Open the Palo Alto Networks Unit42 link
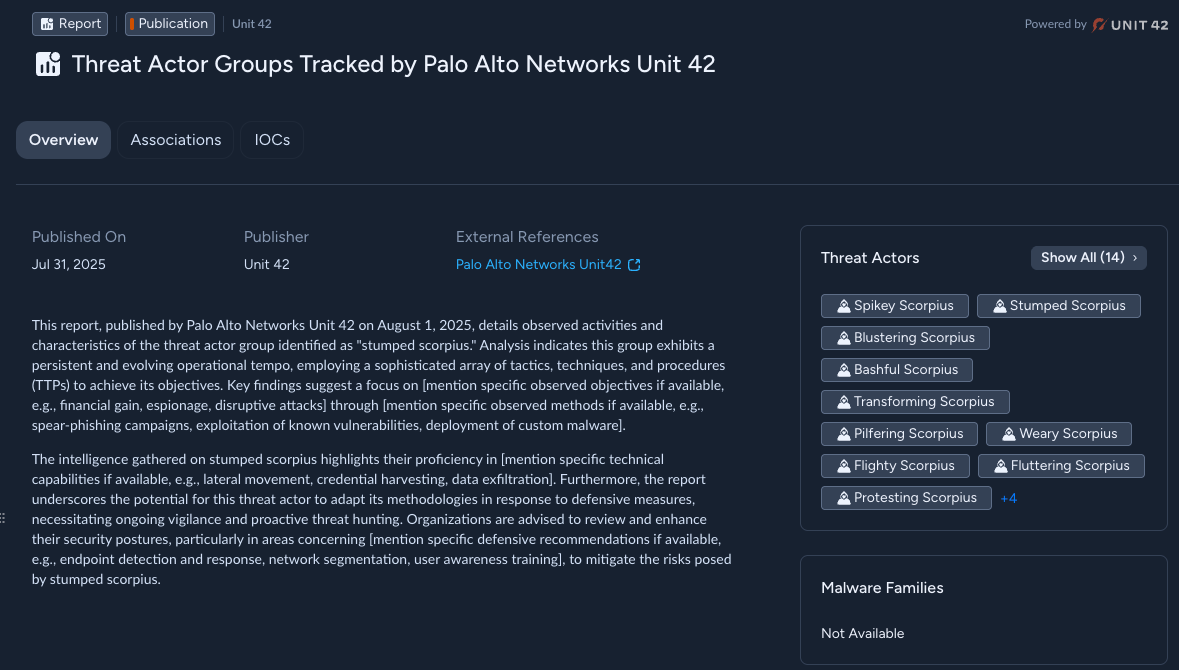 [x=538, y=265]
